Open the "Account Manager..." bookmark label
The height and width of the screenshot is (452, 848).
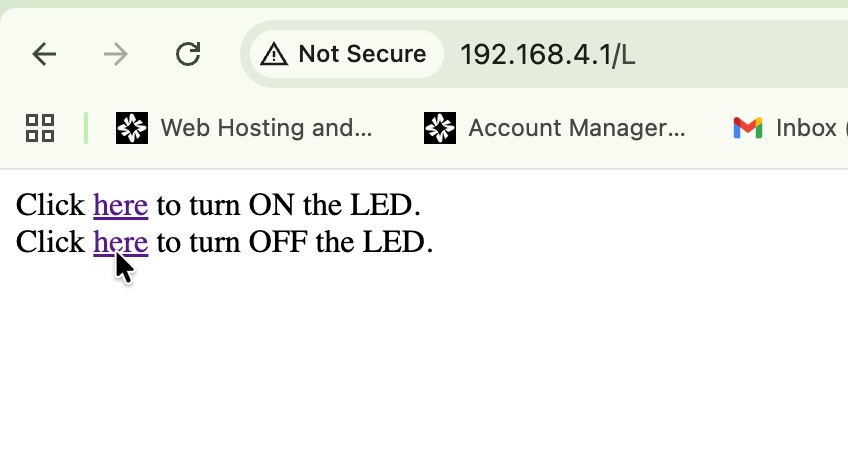click(x=576, y=128)
